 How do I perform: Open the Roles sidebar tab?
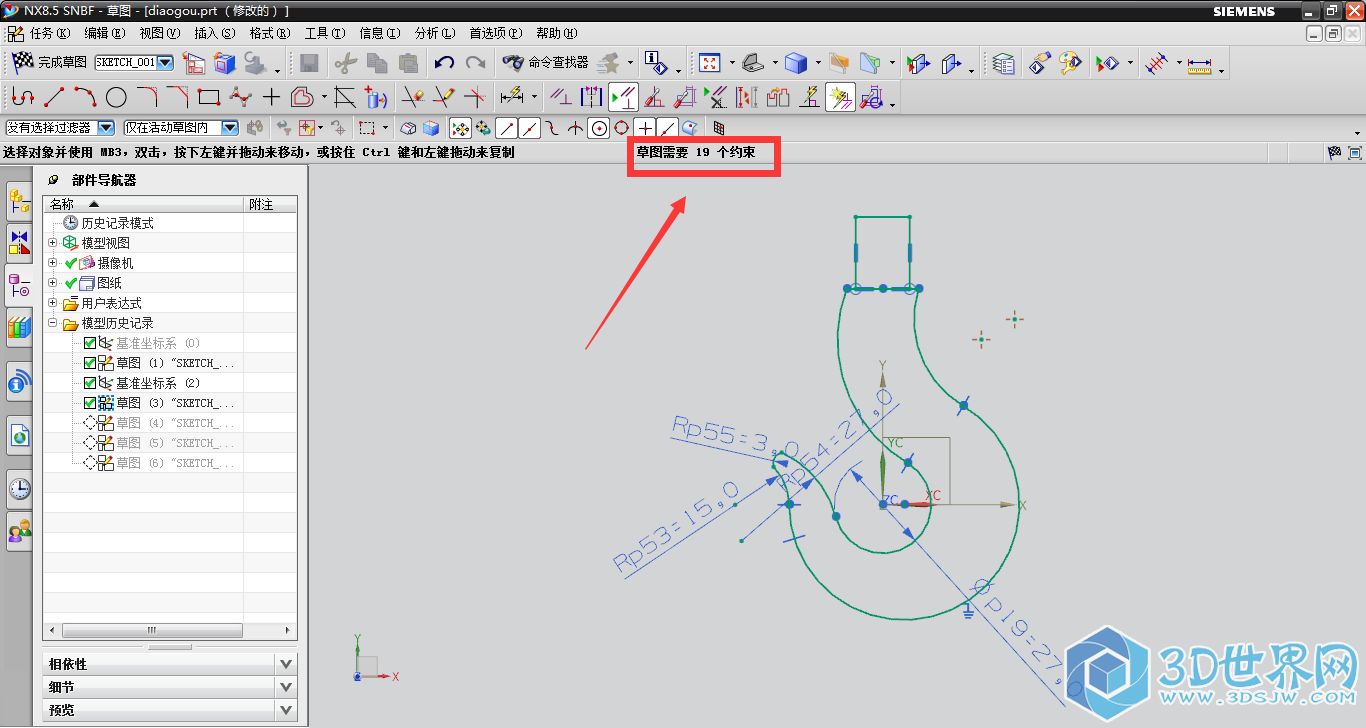tap(19, 532)
